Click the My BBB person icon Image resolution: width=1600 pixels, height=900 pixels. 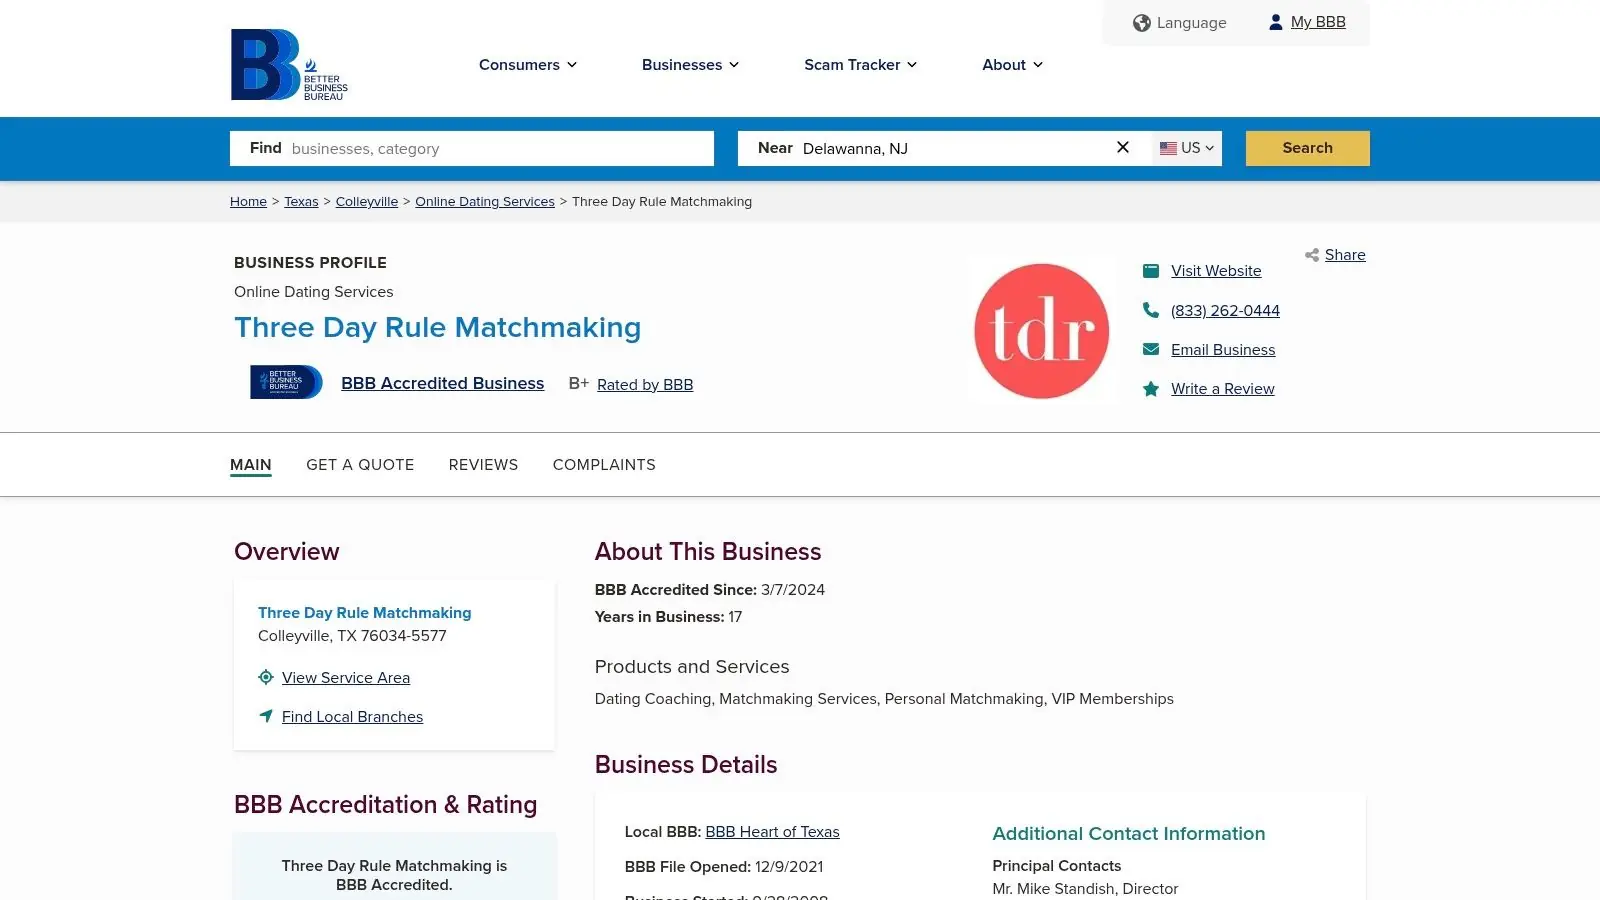1275,22
